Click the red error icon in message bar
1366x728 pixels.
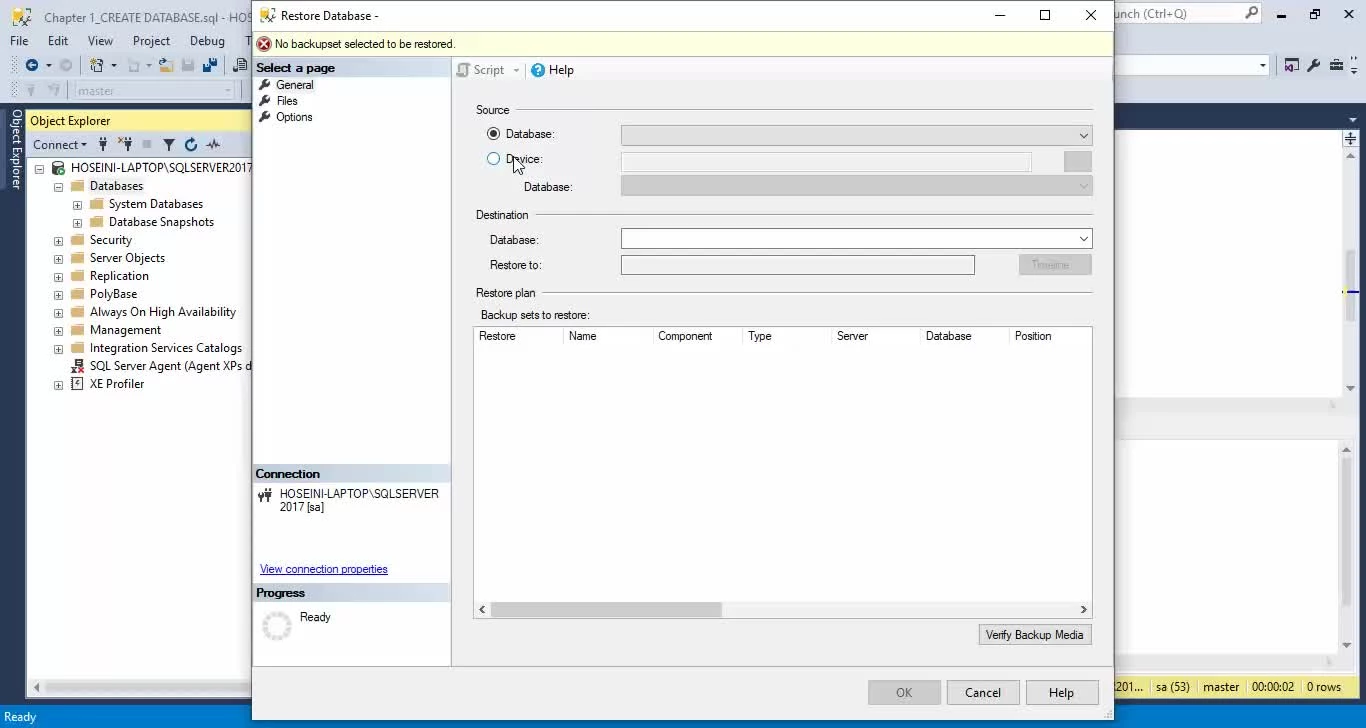click(264, 44)
